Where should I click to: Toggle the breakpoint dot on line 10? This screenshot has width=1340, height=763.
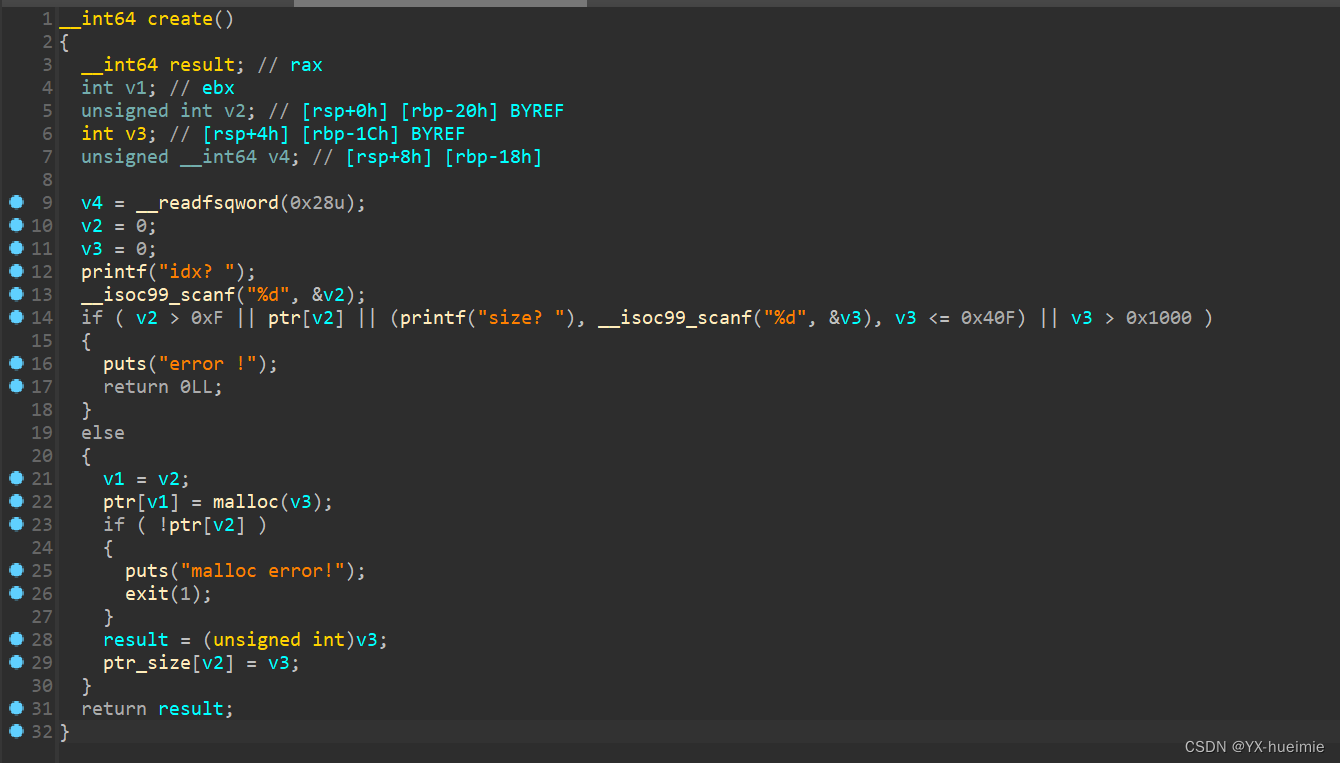point(15,225)
